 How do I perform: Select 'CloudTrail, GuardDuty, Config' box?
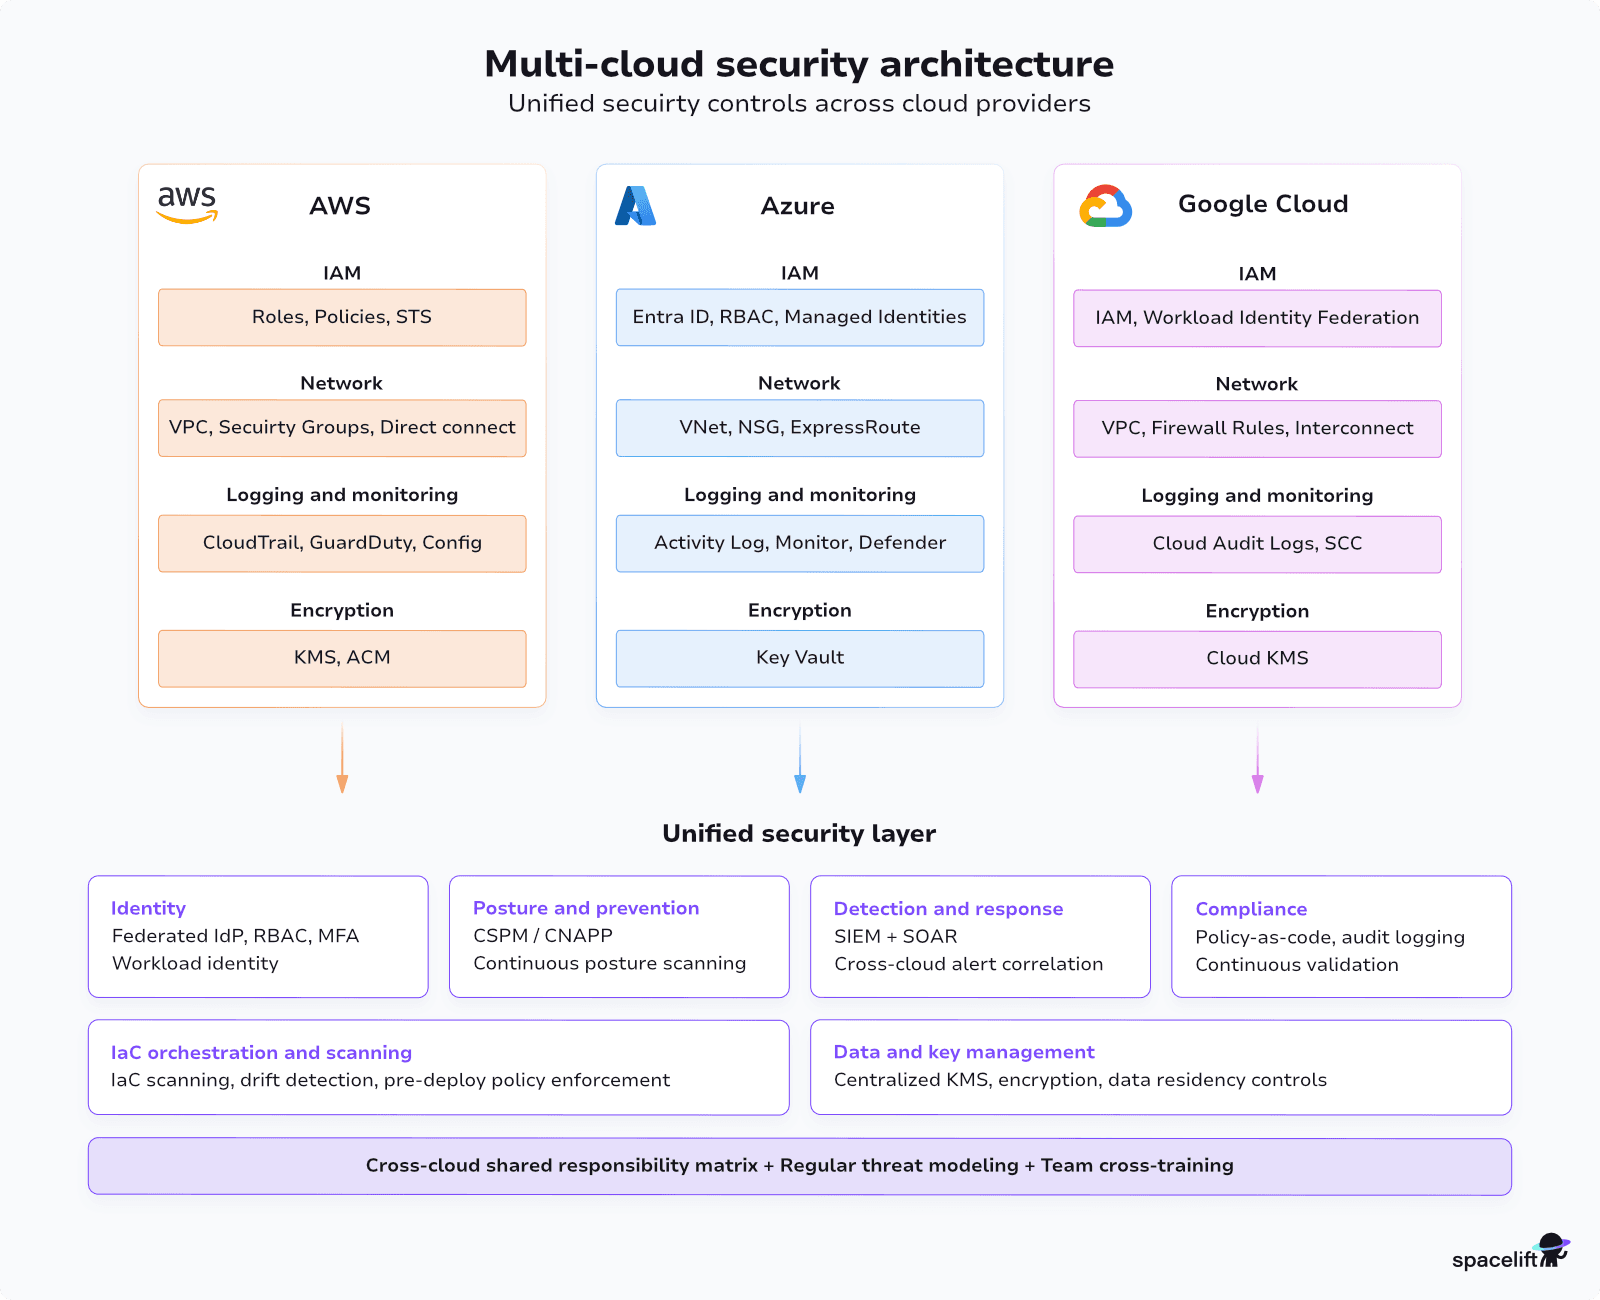[342, 543]
